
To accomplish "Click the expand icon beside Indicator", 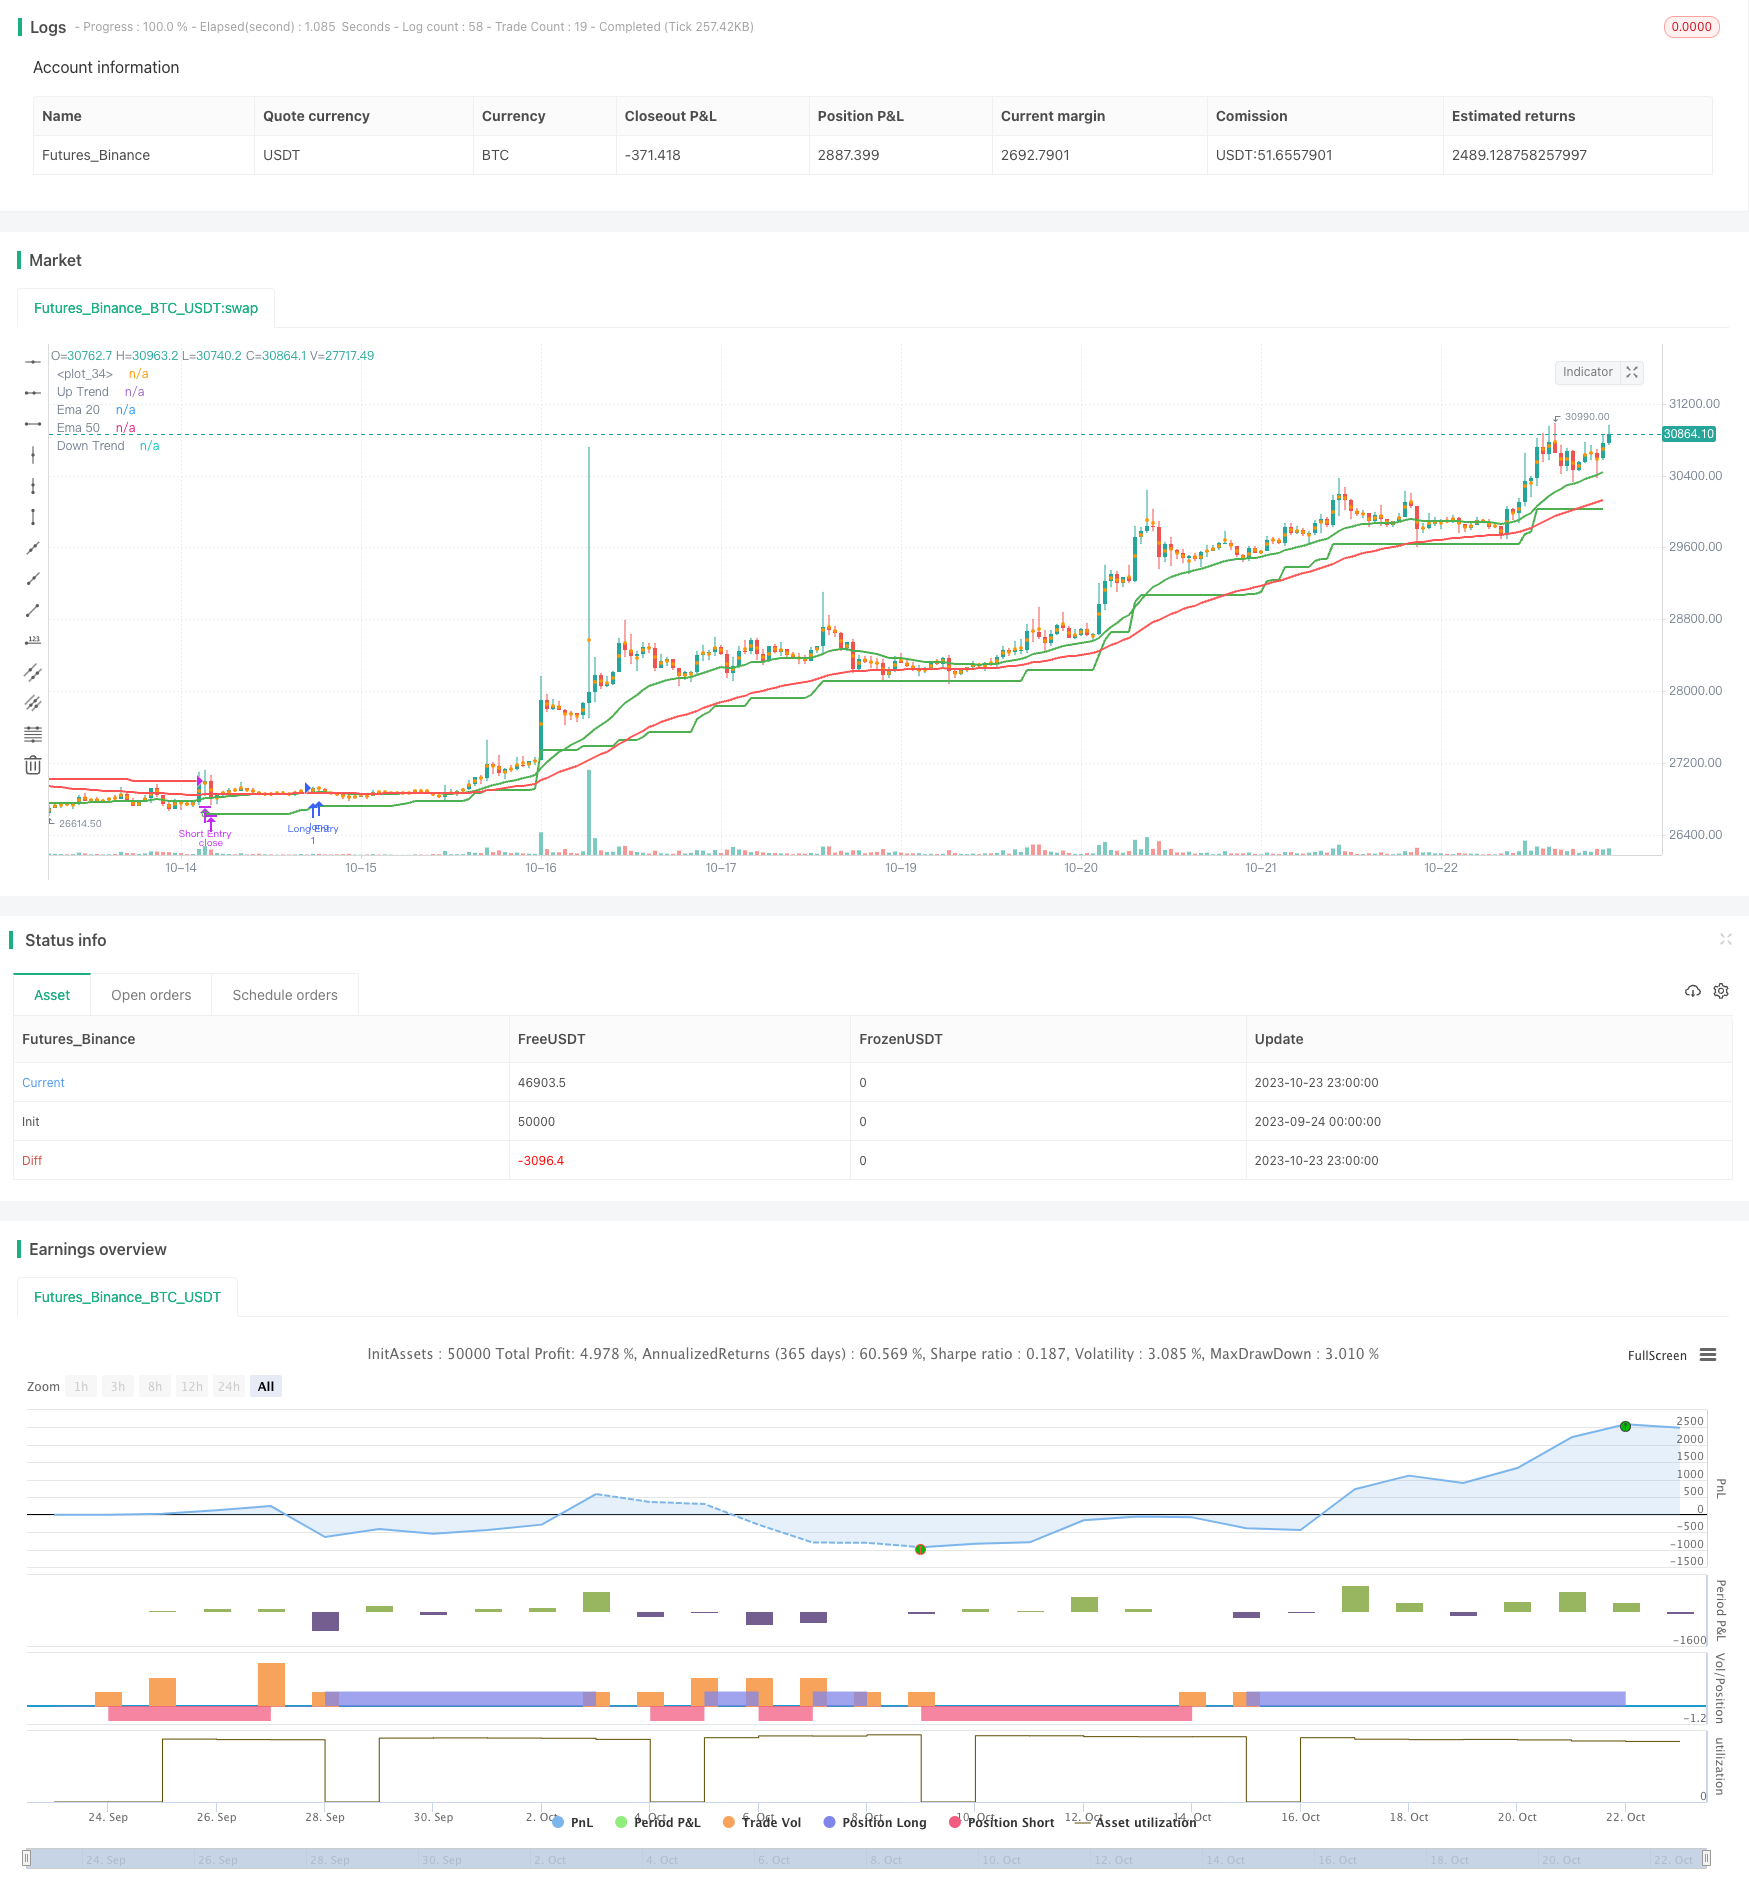I will tap(1632, 372).
